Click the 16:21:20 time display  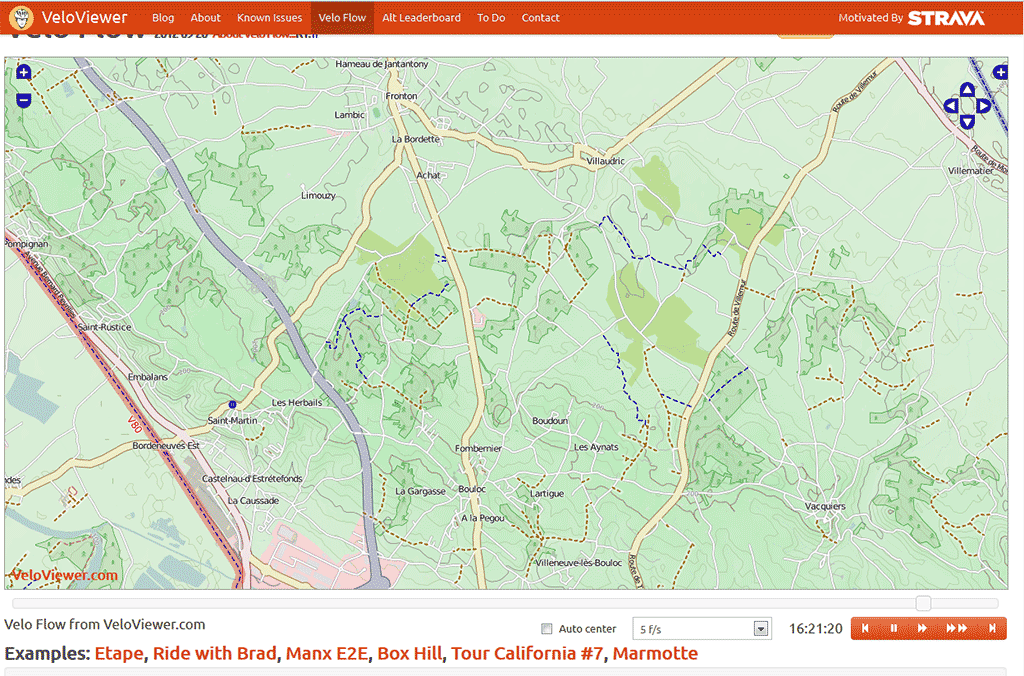pyautogui.click(x=816, y=628)
